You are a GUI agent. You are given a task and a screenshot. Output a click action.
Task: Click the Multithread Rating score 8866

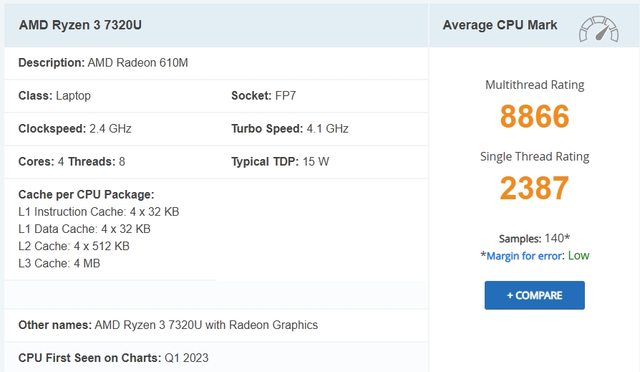[x=534, y=116]
